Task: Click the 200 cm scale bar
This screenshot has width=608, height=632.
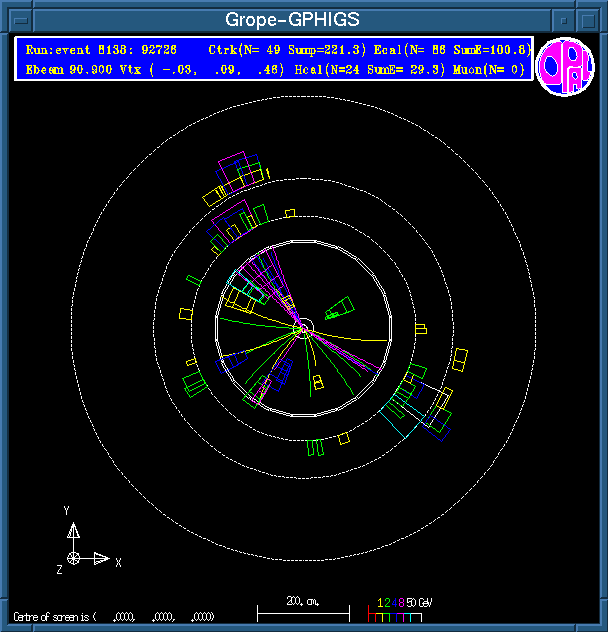Action: point(303,609)
